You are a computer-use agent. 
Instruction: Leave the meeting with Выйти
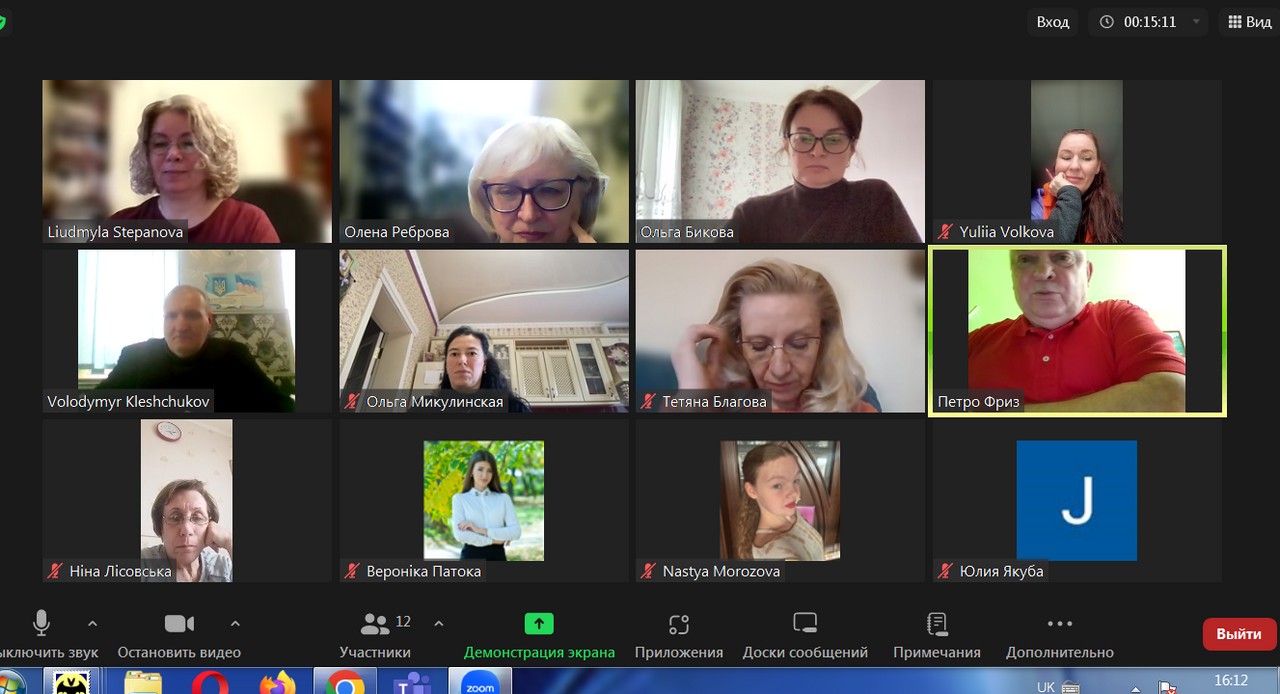(1239, 634)
